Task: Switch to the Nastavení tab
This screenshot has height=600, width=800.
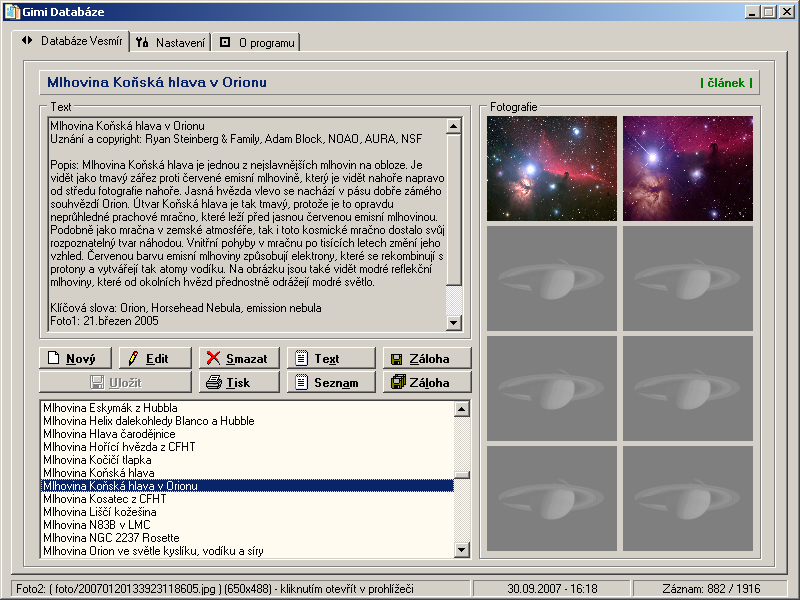Action: (x=171, y=42)
